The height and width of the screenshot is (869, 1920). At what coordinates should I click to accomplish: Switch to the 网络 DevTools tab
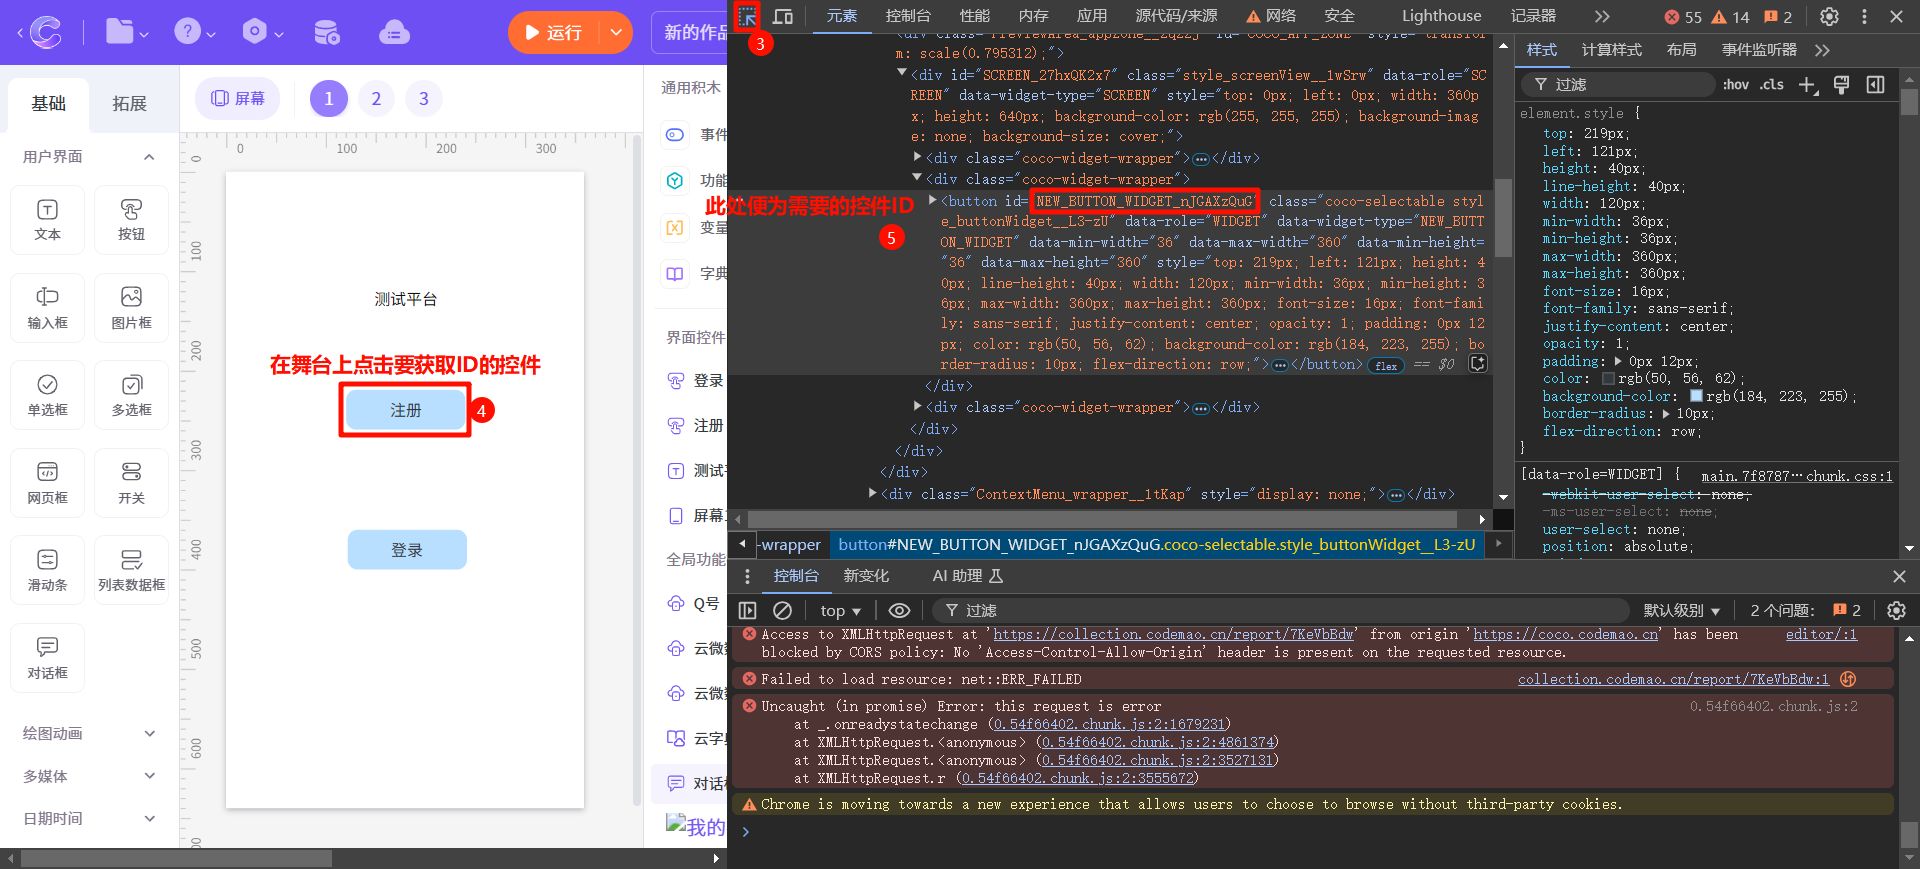tap(1271, 16)
